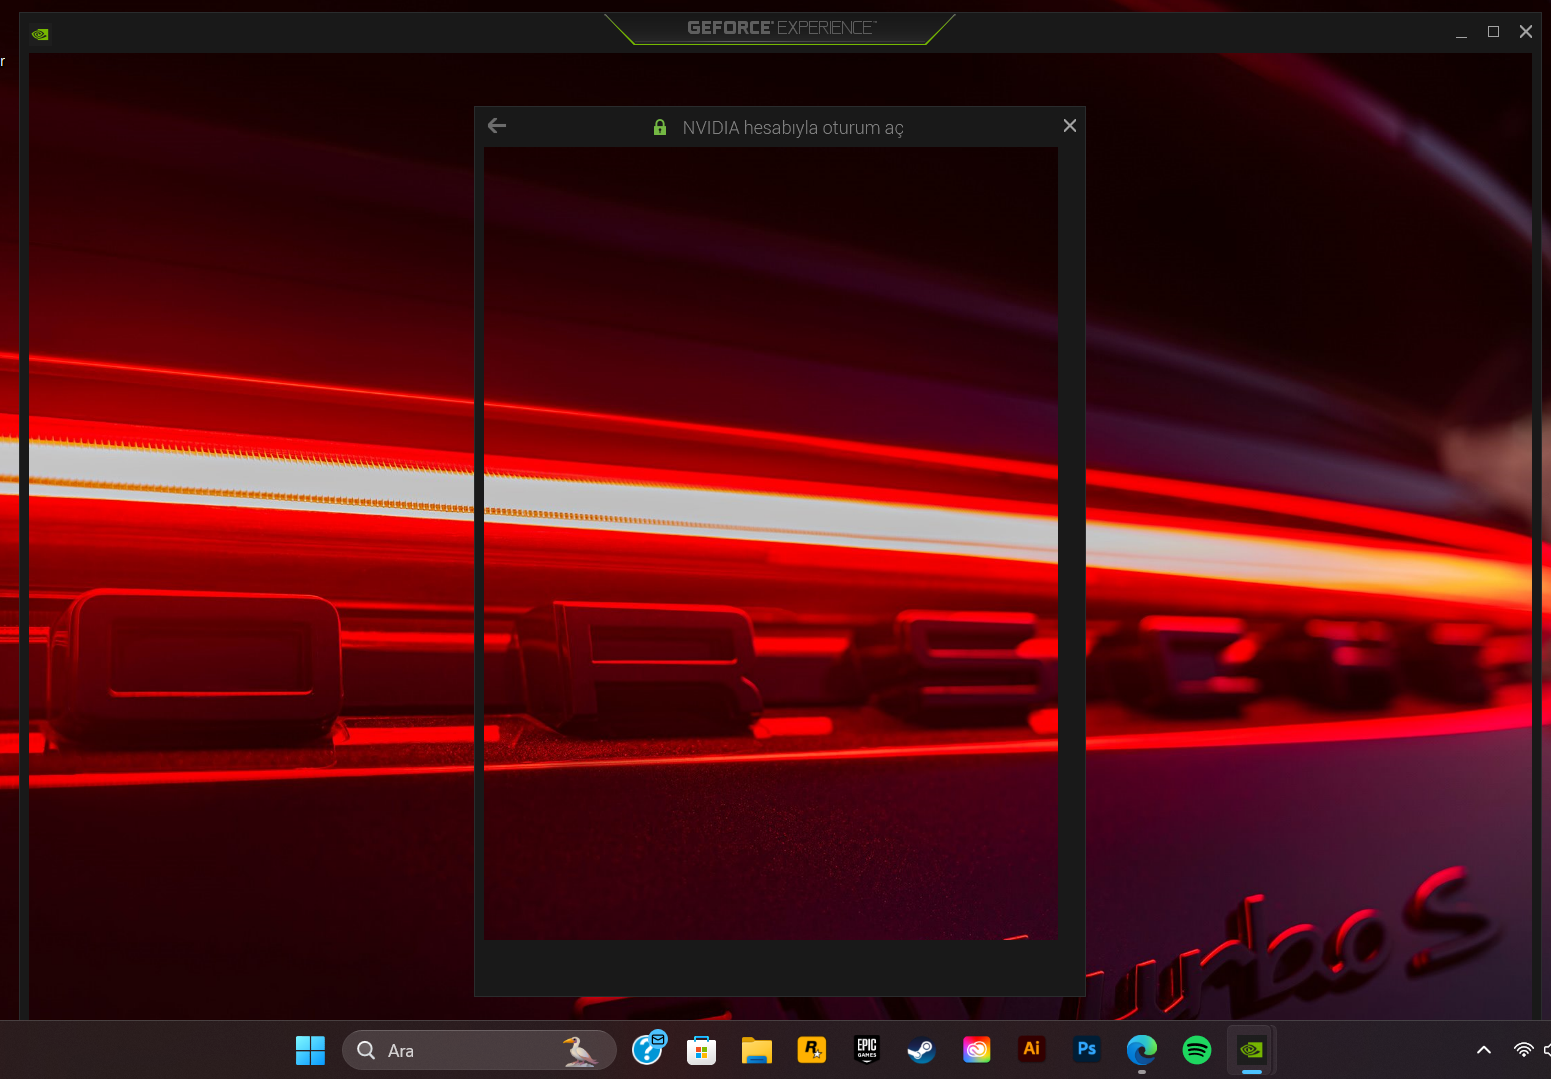Switch to Spotify from taskbar
Image resolution: width=1551 pixels, height=1079 pixels.
pyautogui.click(x=1196, y=1050)
